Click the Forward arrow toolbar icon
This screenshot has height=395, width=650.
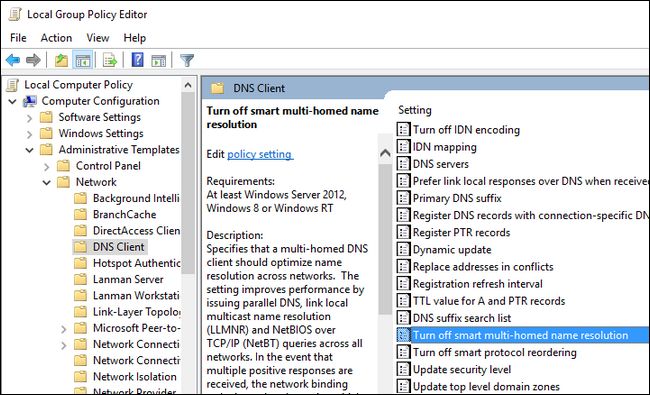[x=33, y=61]
